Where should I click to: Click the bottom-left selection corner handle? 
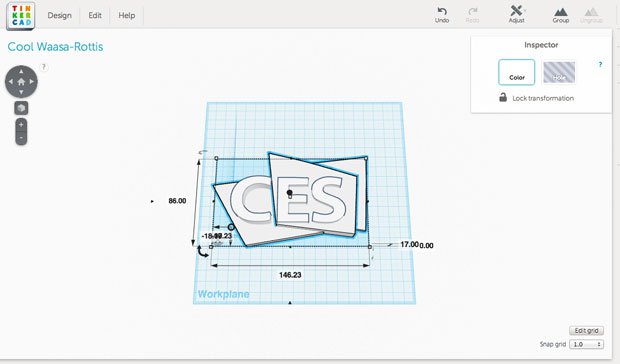211,247
